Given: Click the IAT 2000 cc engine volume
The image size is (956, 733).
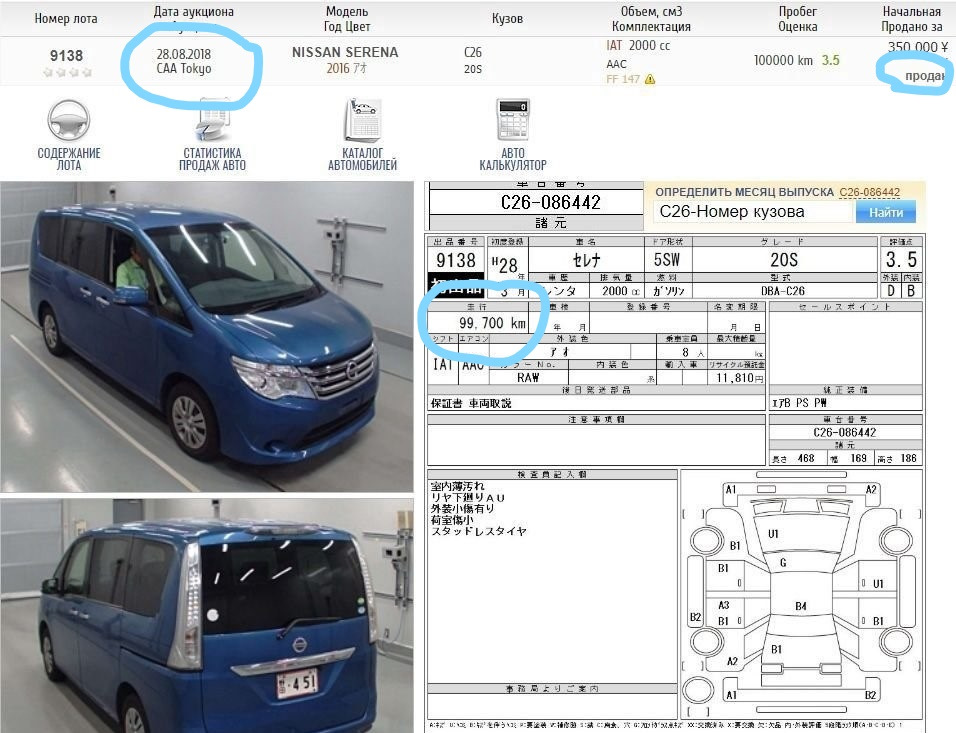Looking at the screenshot, I should click(x=638, y=46).
